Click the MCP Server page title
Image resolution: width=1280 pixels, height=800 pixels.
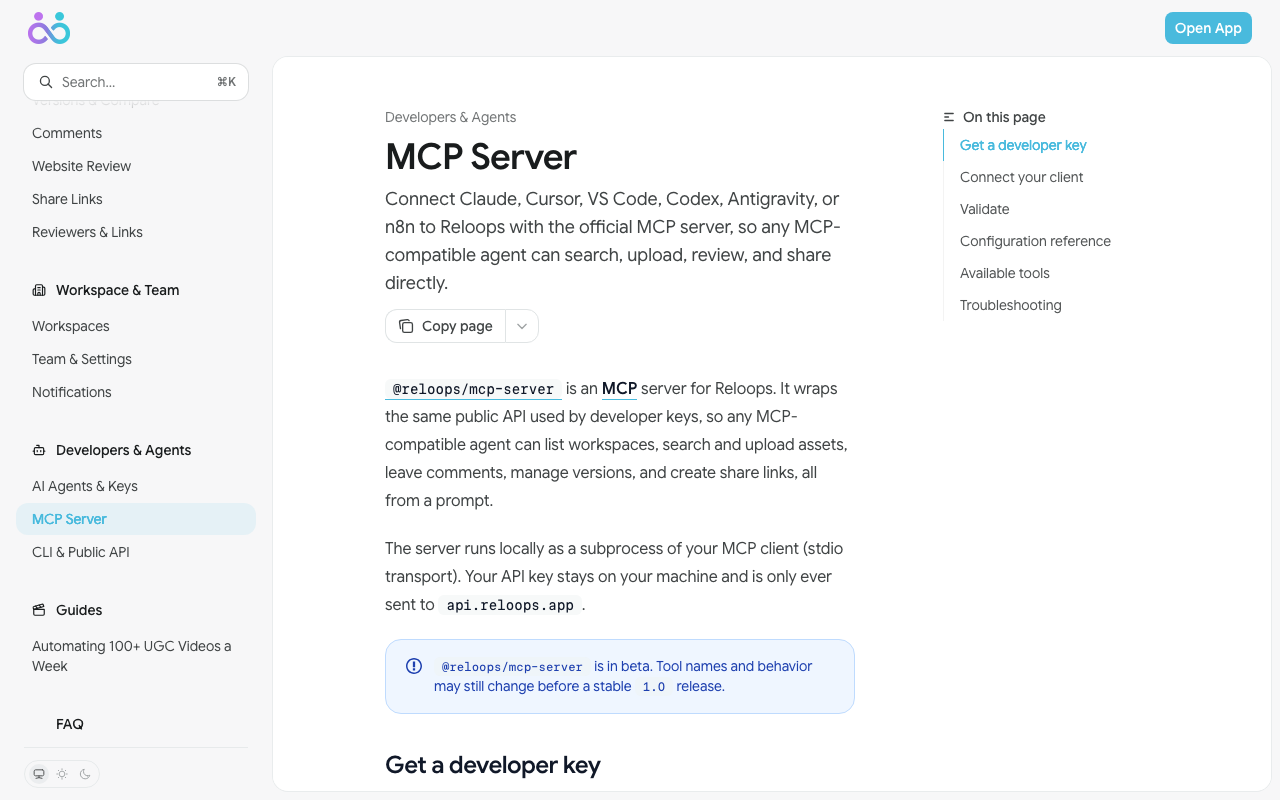pyautogui.click(x=481, y=157)
